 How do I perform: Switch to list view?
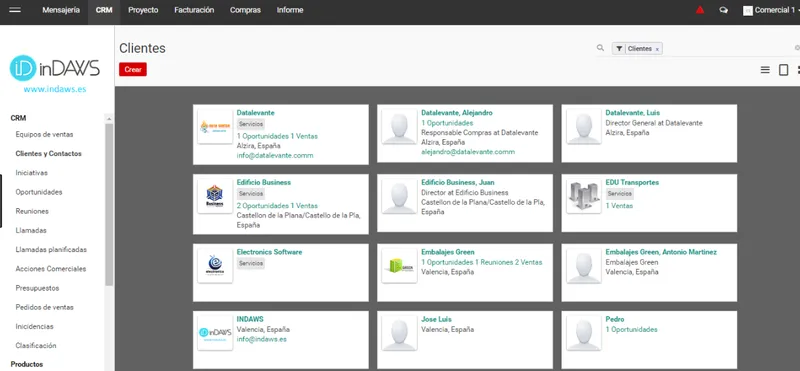click(x=765, y=70)
